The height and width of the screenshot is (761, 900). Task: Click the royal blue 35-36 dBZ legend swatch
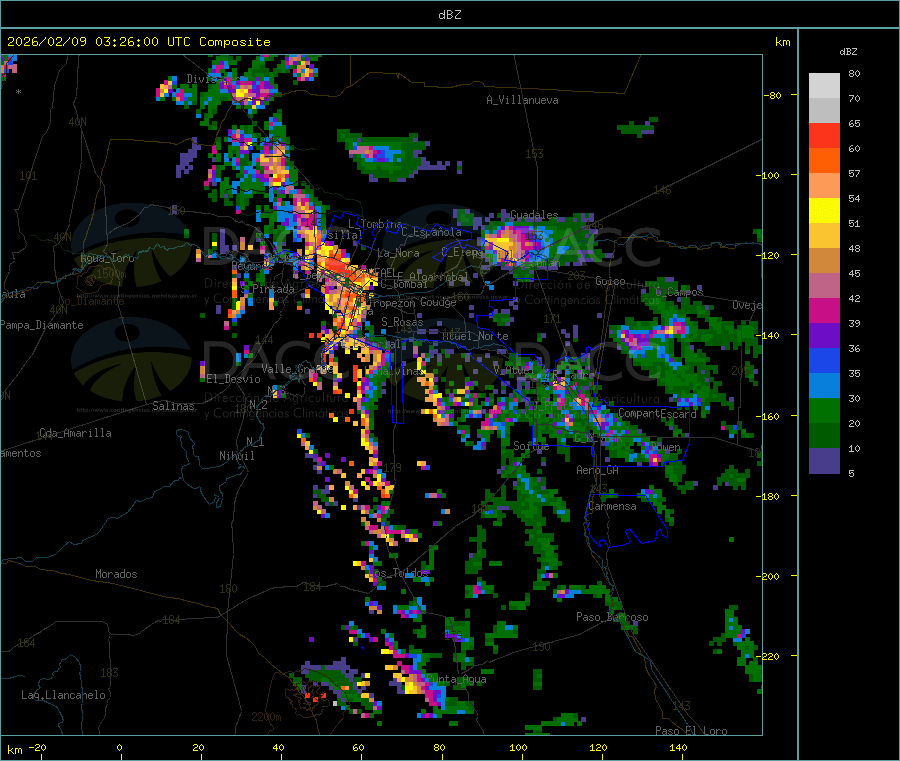point(824,360)
